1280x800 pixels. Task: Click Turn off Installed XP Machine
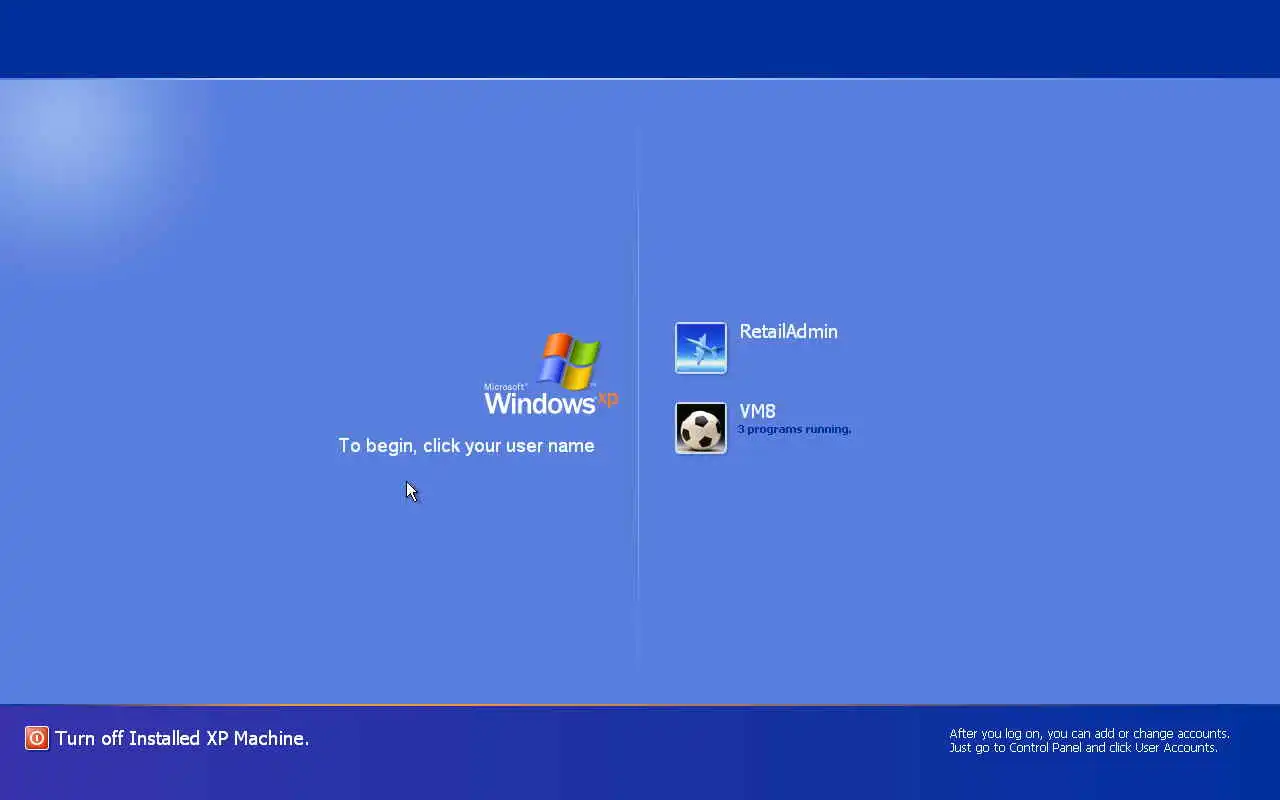pyautogui.click(x=182, y=738)
